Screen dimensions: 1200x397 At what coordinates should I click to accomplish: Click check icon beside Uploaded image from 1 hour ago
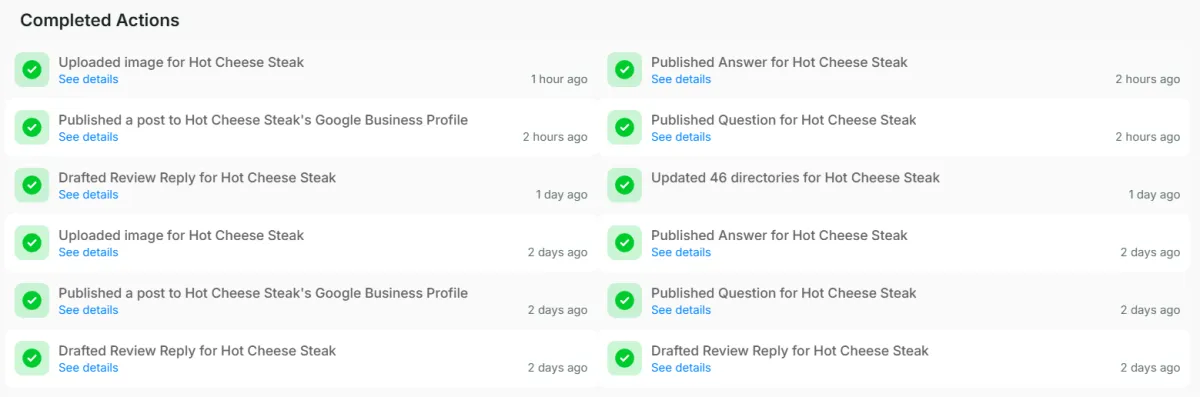tap(32, 69)
